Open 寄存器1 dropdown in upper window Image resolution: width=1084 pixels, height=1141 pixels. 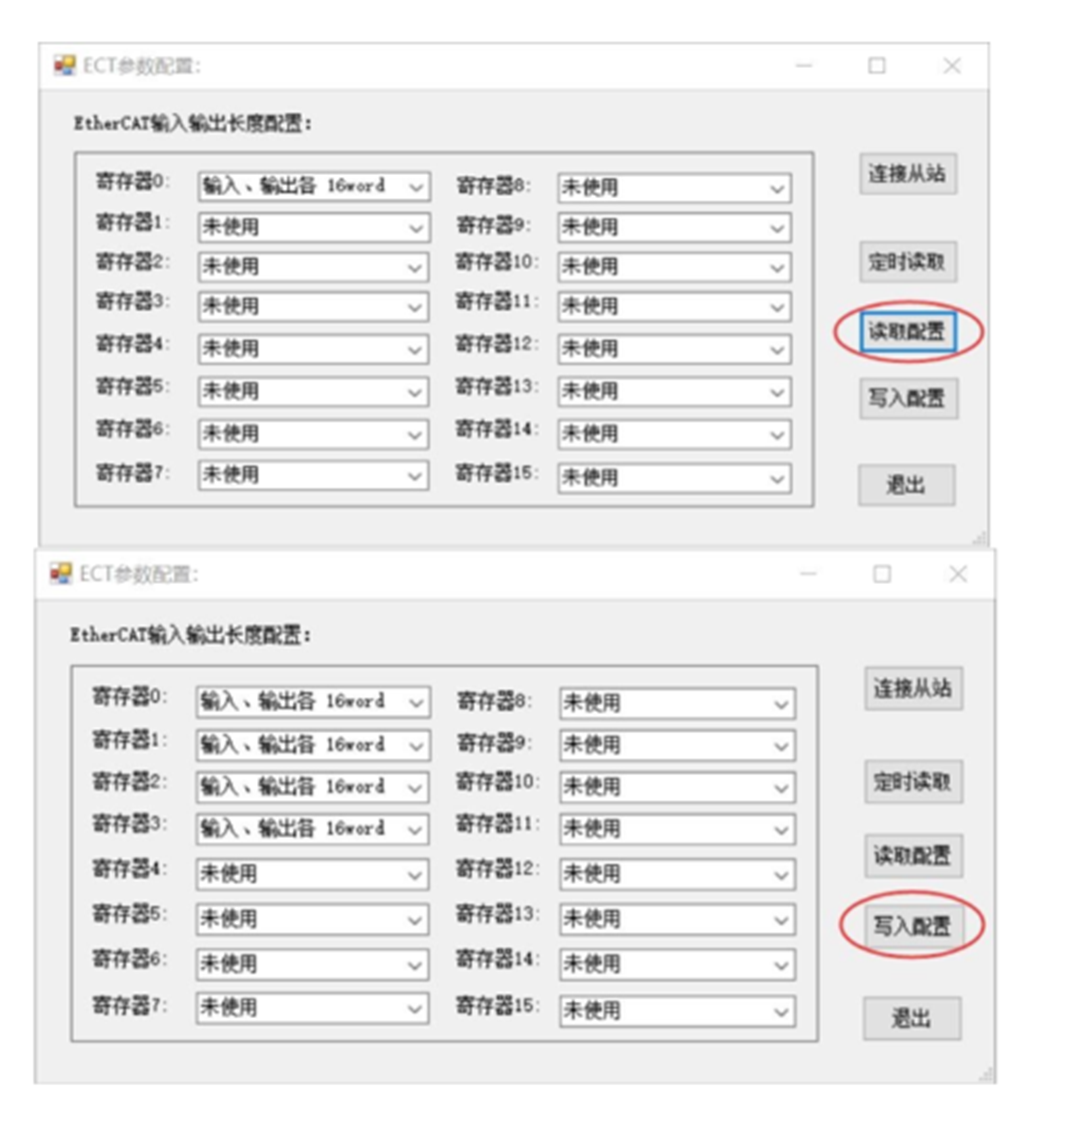(314, 227)
